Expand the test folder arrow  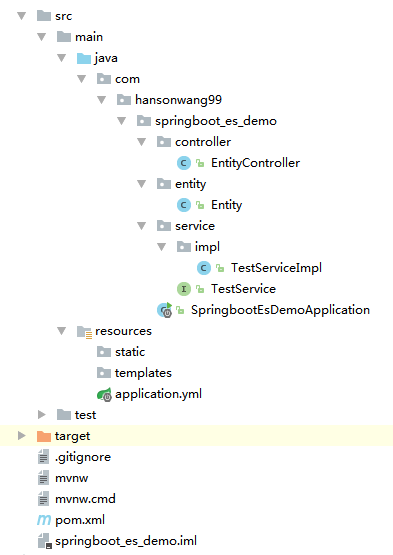click(42, 415)
